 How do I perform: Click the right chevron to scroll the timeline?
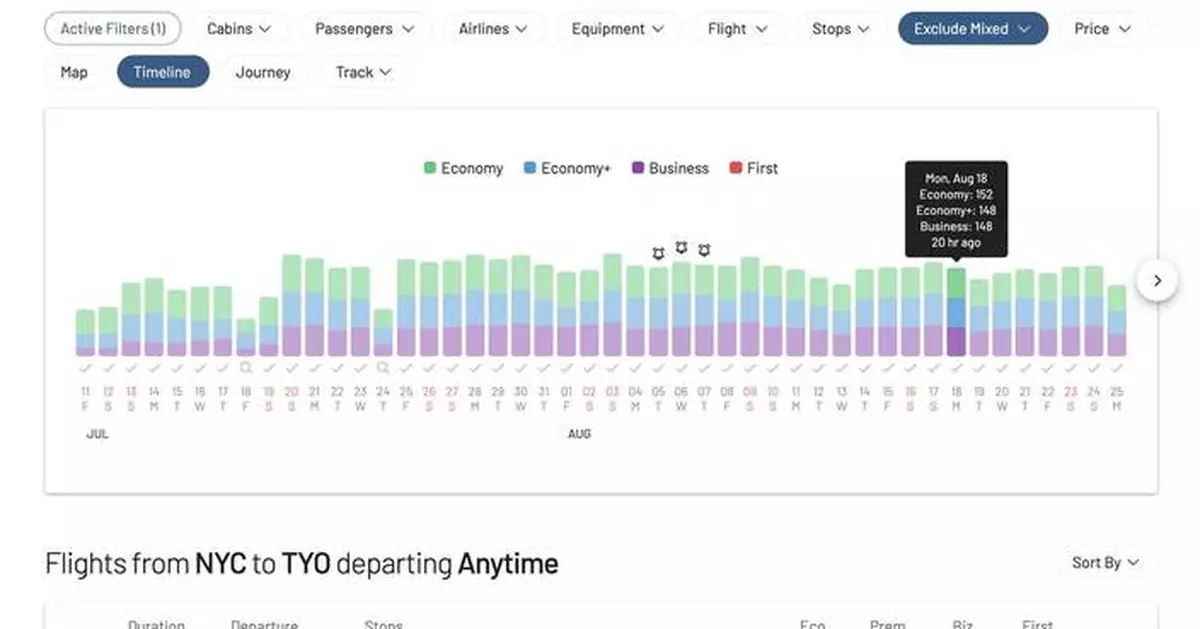click(1157, 281)
